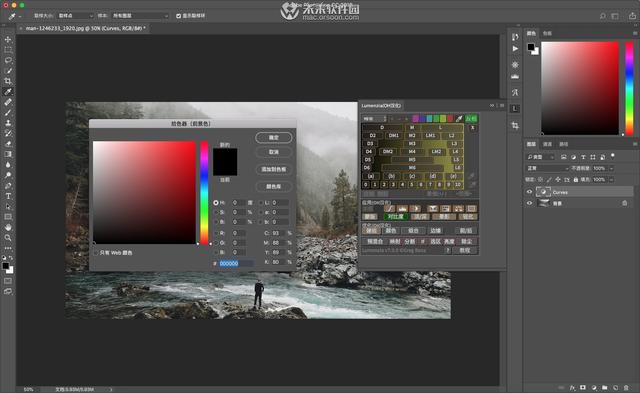640x393 pixels.
Task: Click the hue slider in Color Picker
Action: [x=204, y=193]
